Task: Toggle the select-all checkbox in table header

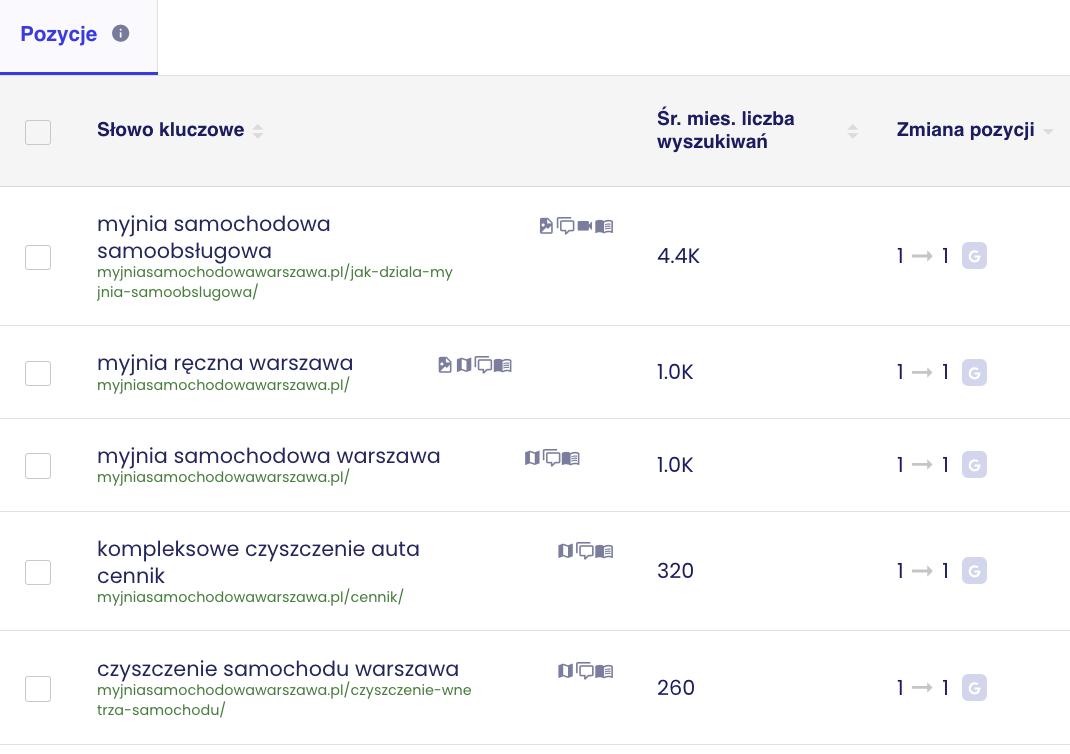Action: [x=38, y=132]
